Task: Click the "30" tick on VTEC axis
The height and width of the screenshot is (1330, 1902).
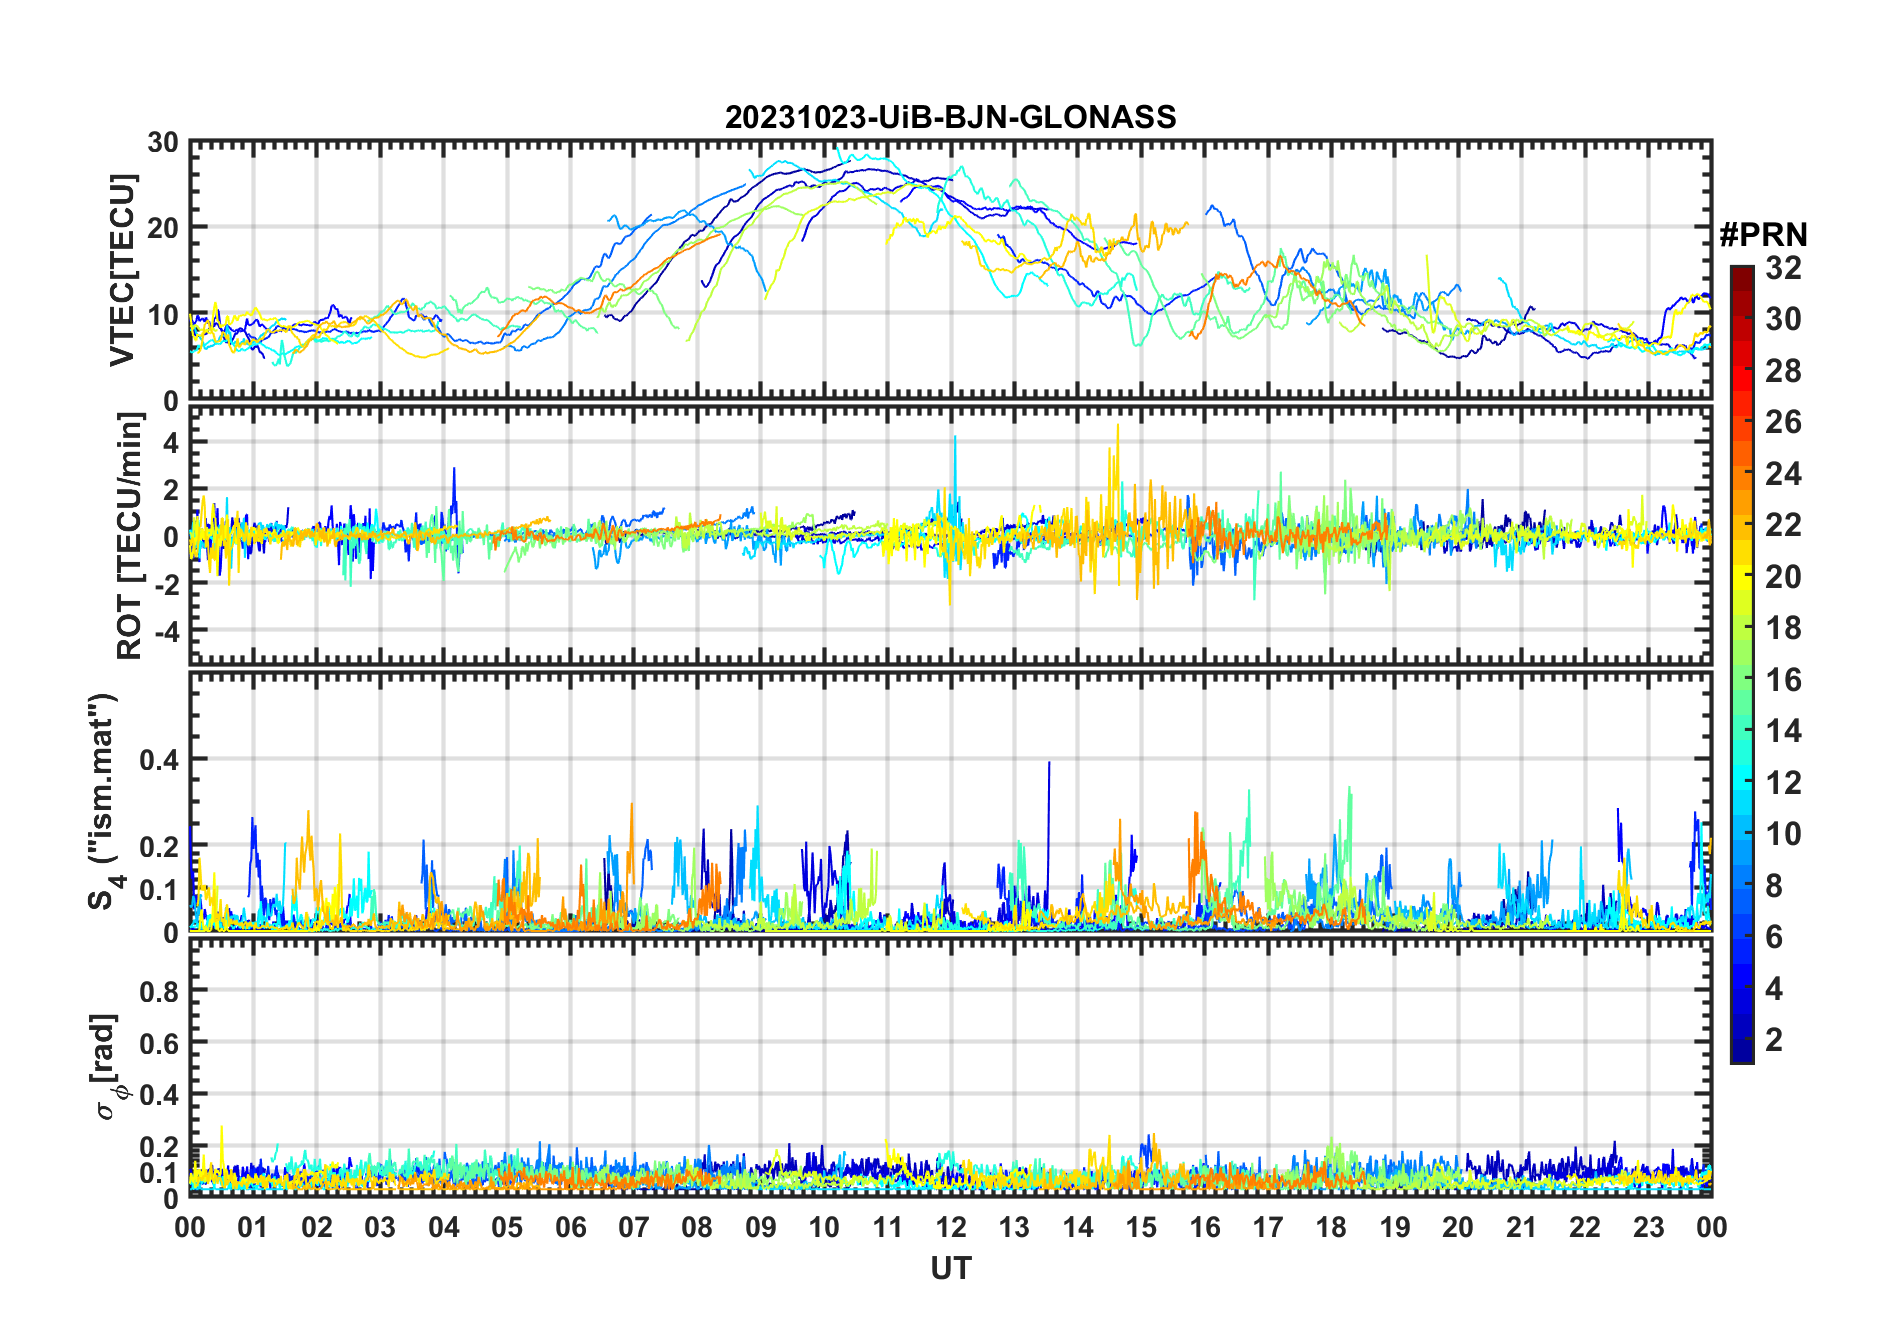Action: [163, 143]
